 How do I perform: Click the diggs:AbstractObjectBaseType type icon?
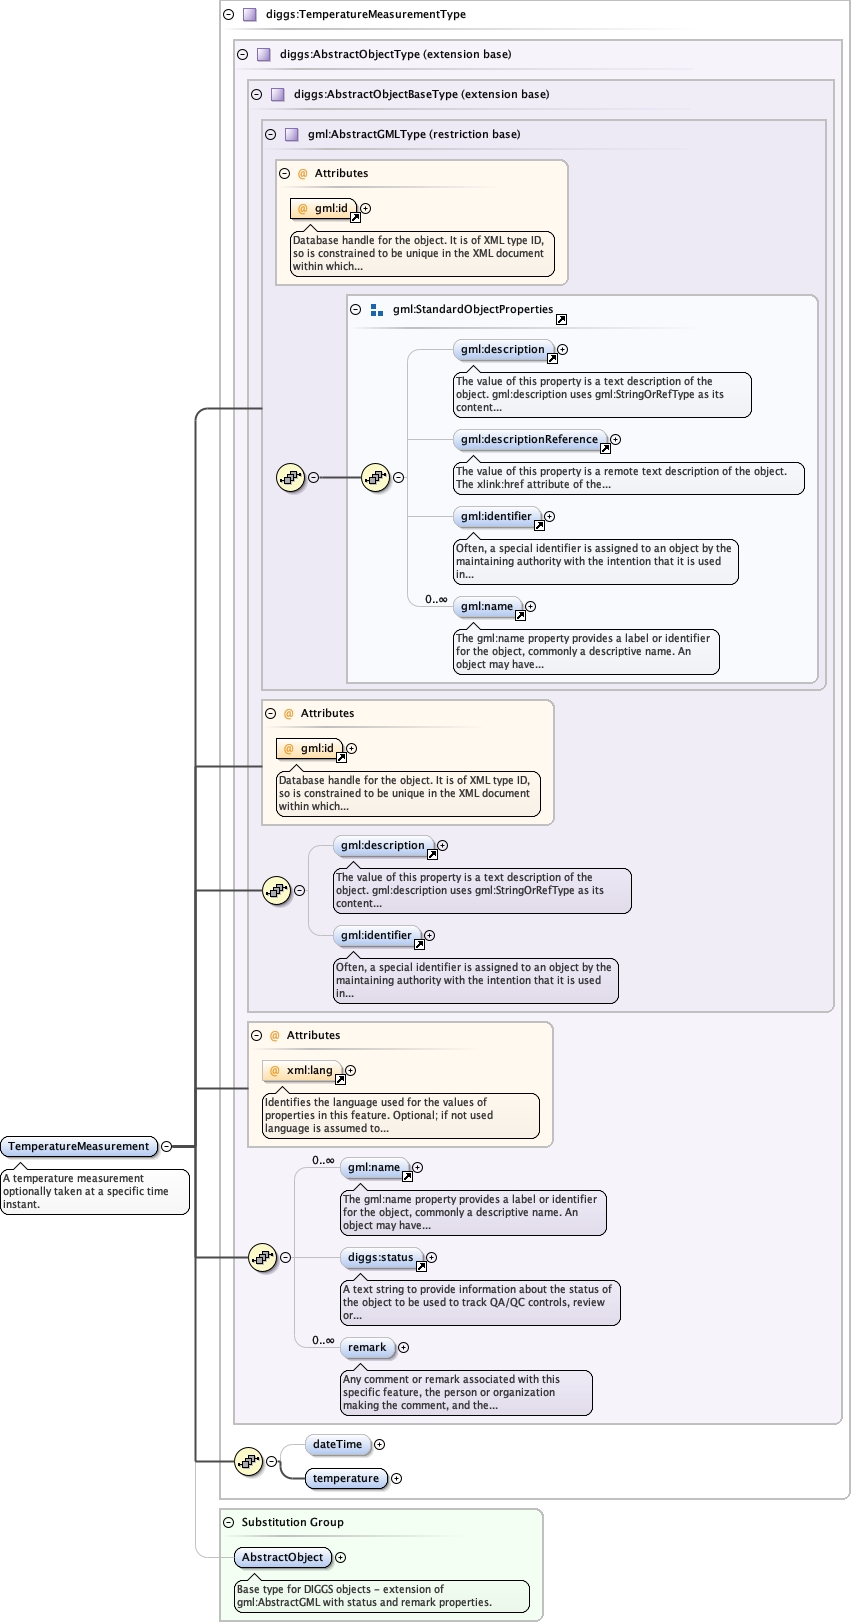tap(278, 95)
